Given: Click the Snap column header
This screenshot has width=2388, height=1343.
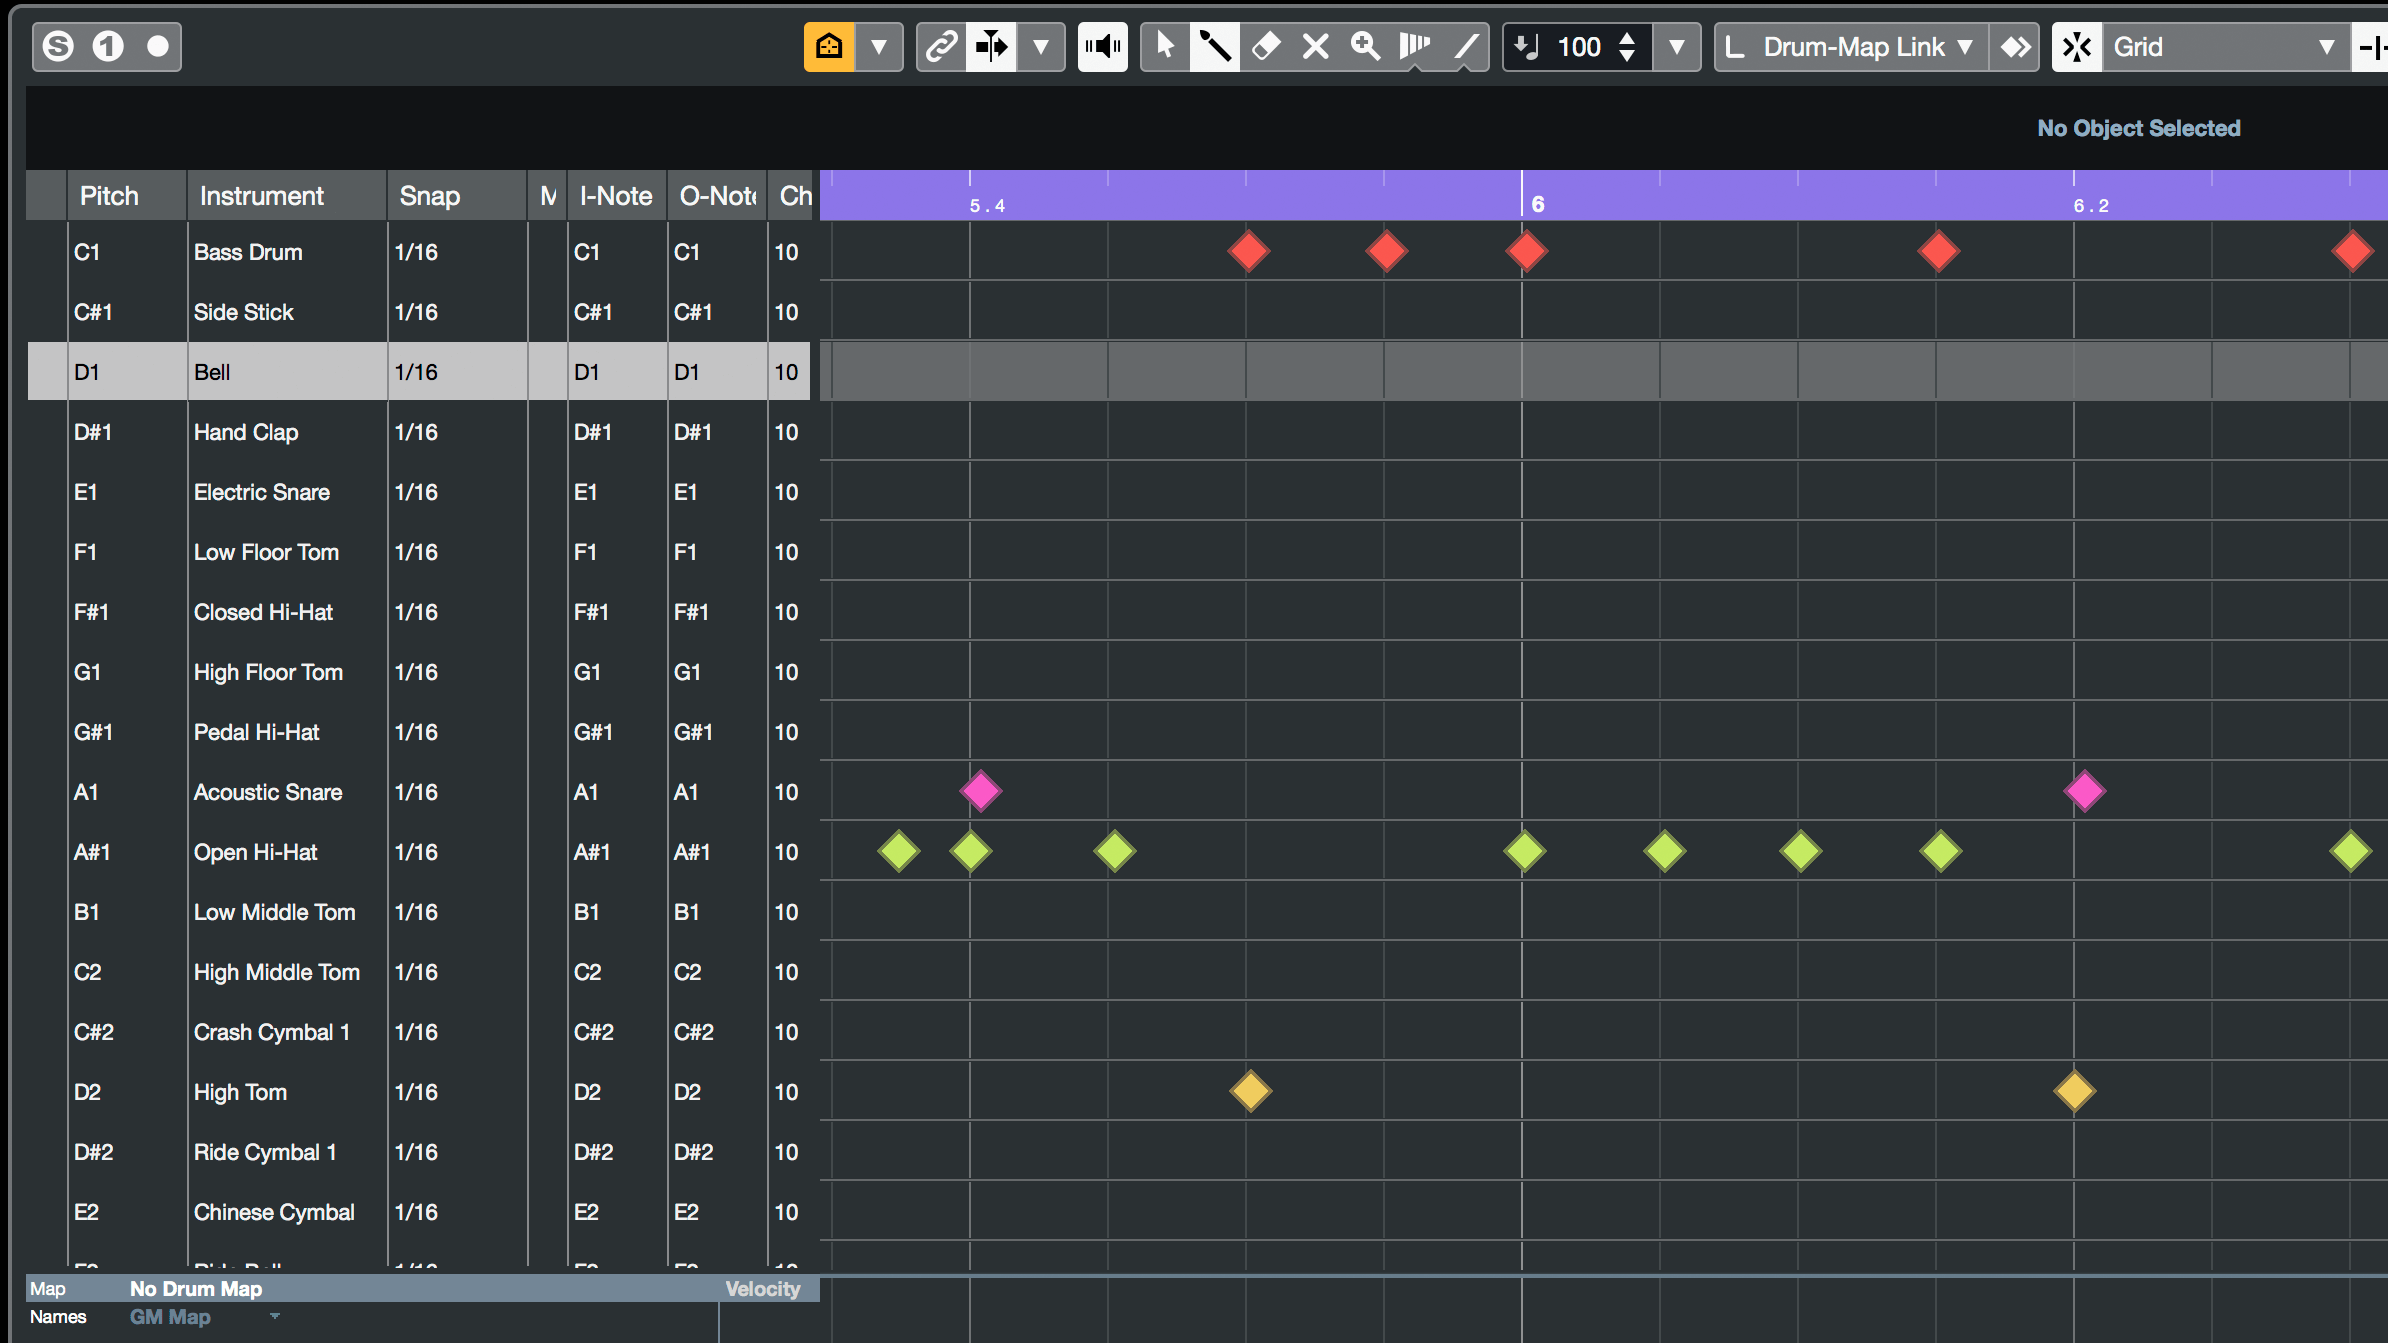Looking at the screenshot, I should [429, 196].
